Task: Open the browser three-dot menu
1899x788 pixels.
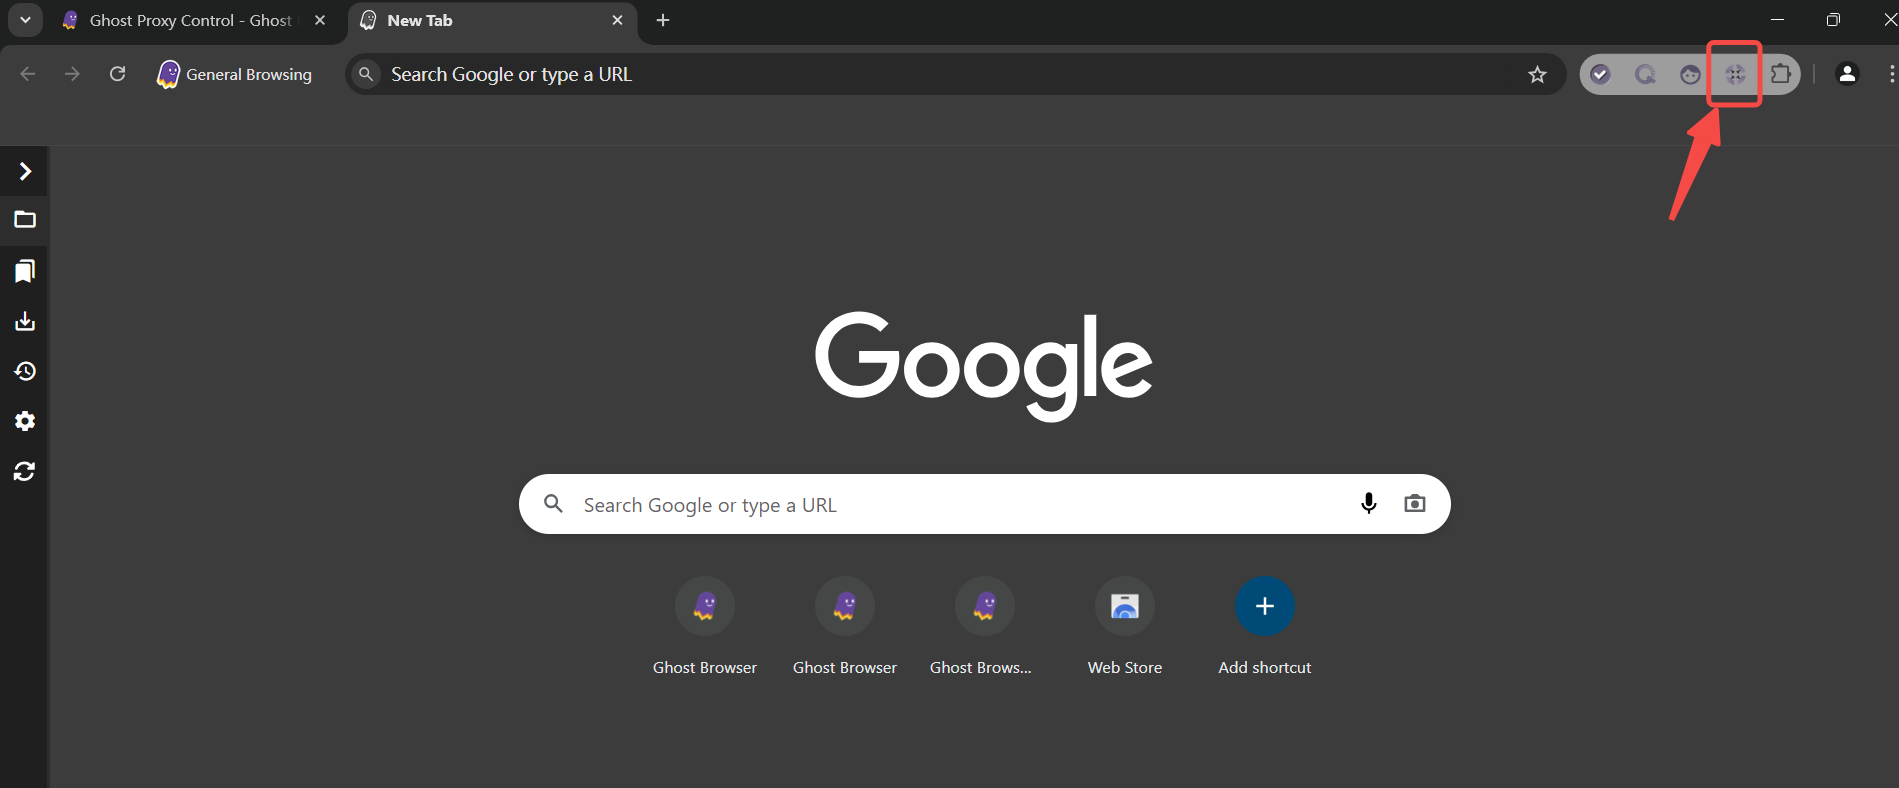Action: click(1891, 74)
